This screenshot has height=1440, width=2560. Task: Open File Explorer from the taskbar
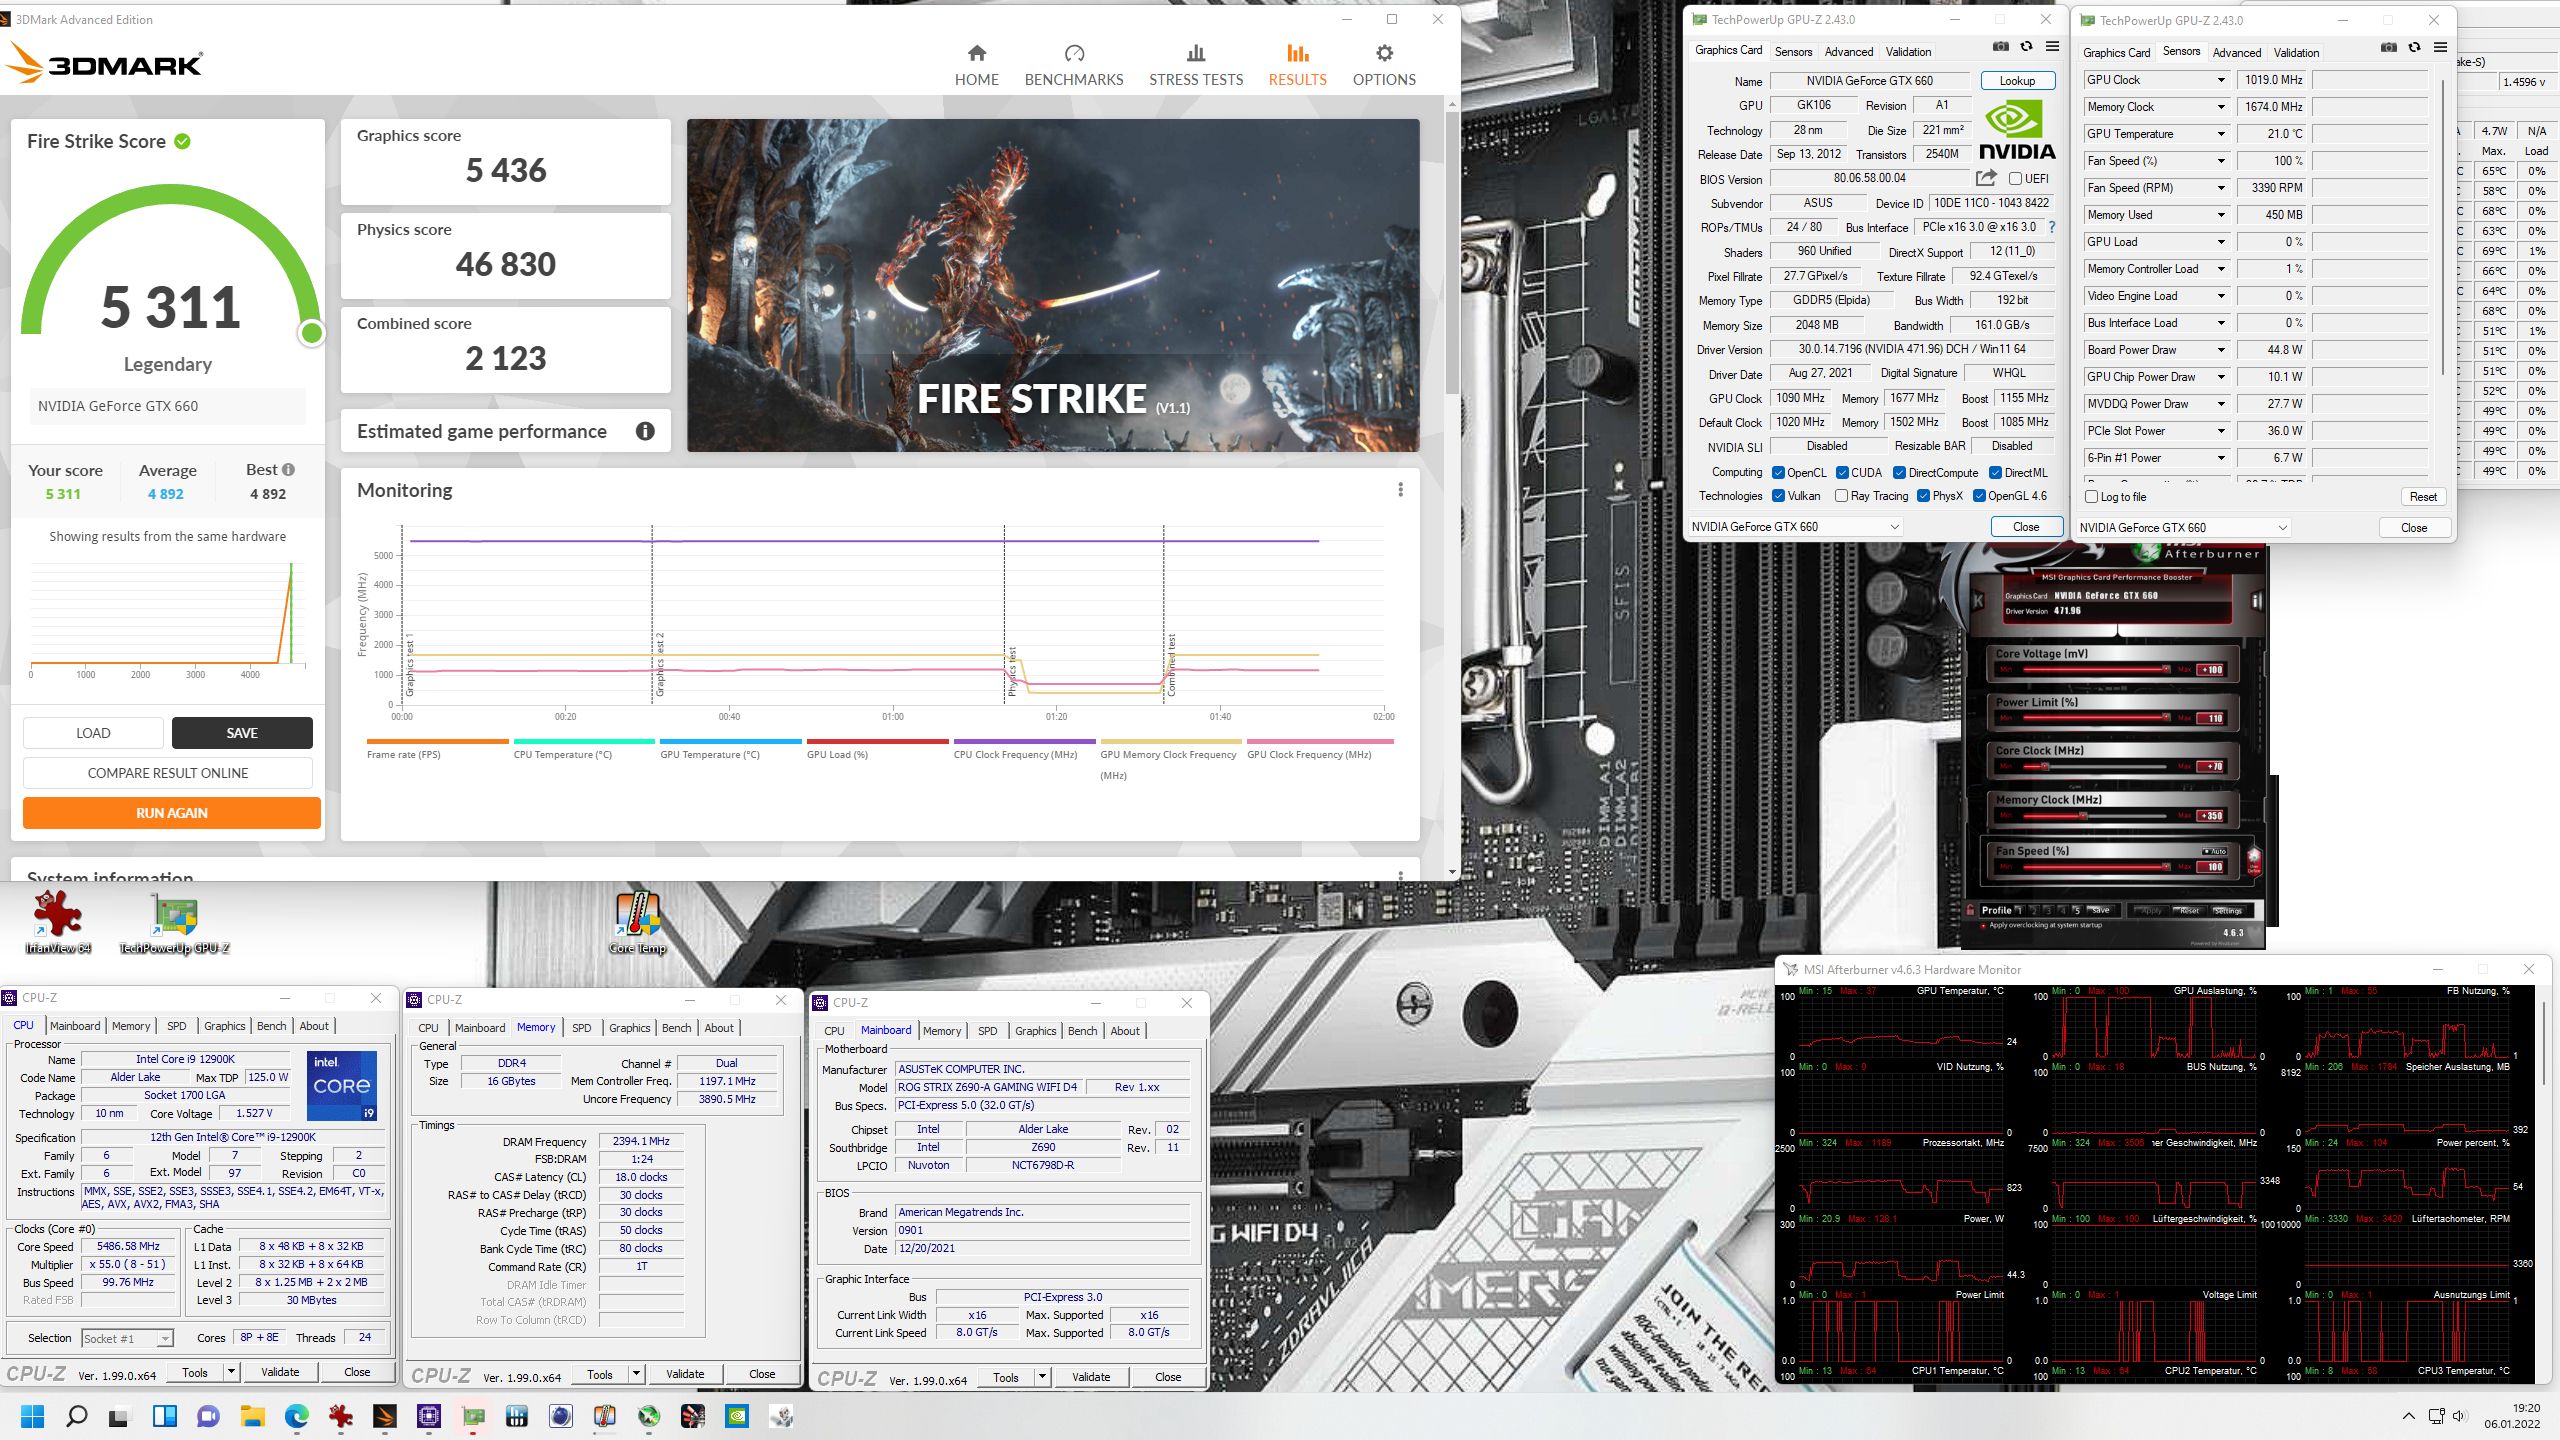click(252, 1416)
